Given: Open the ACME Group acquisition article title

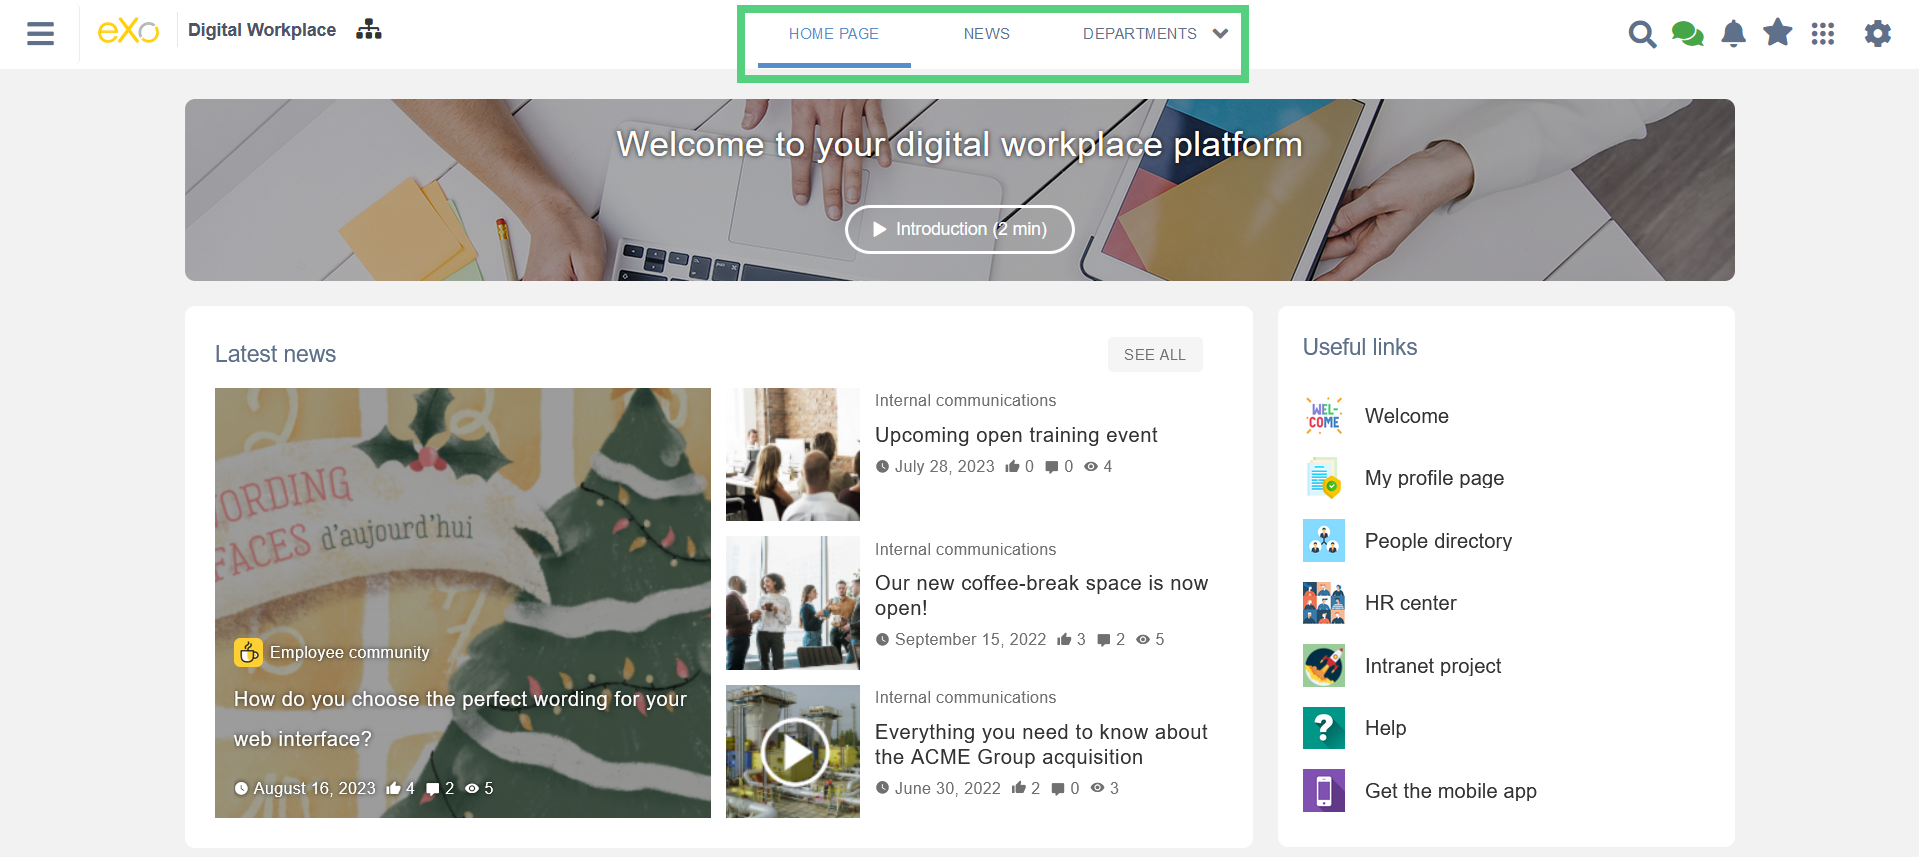Looking at the screenshot, I should pos(1041,744).
